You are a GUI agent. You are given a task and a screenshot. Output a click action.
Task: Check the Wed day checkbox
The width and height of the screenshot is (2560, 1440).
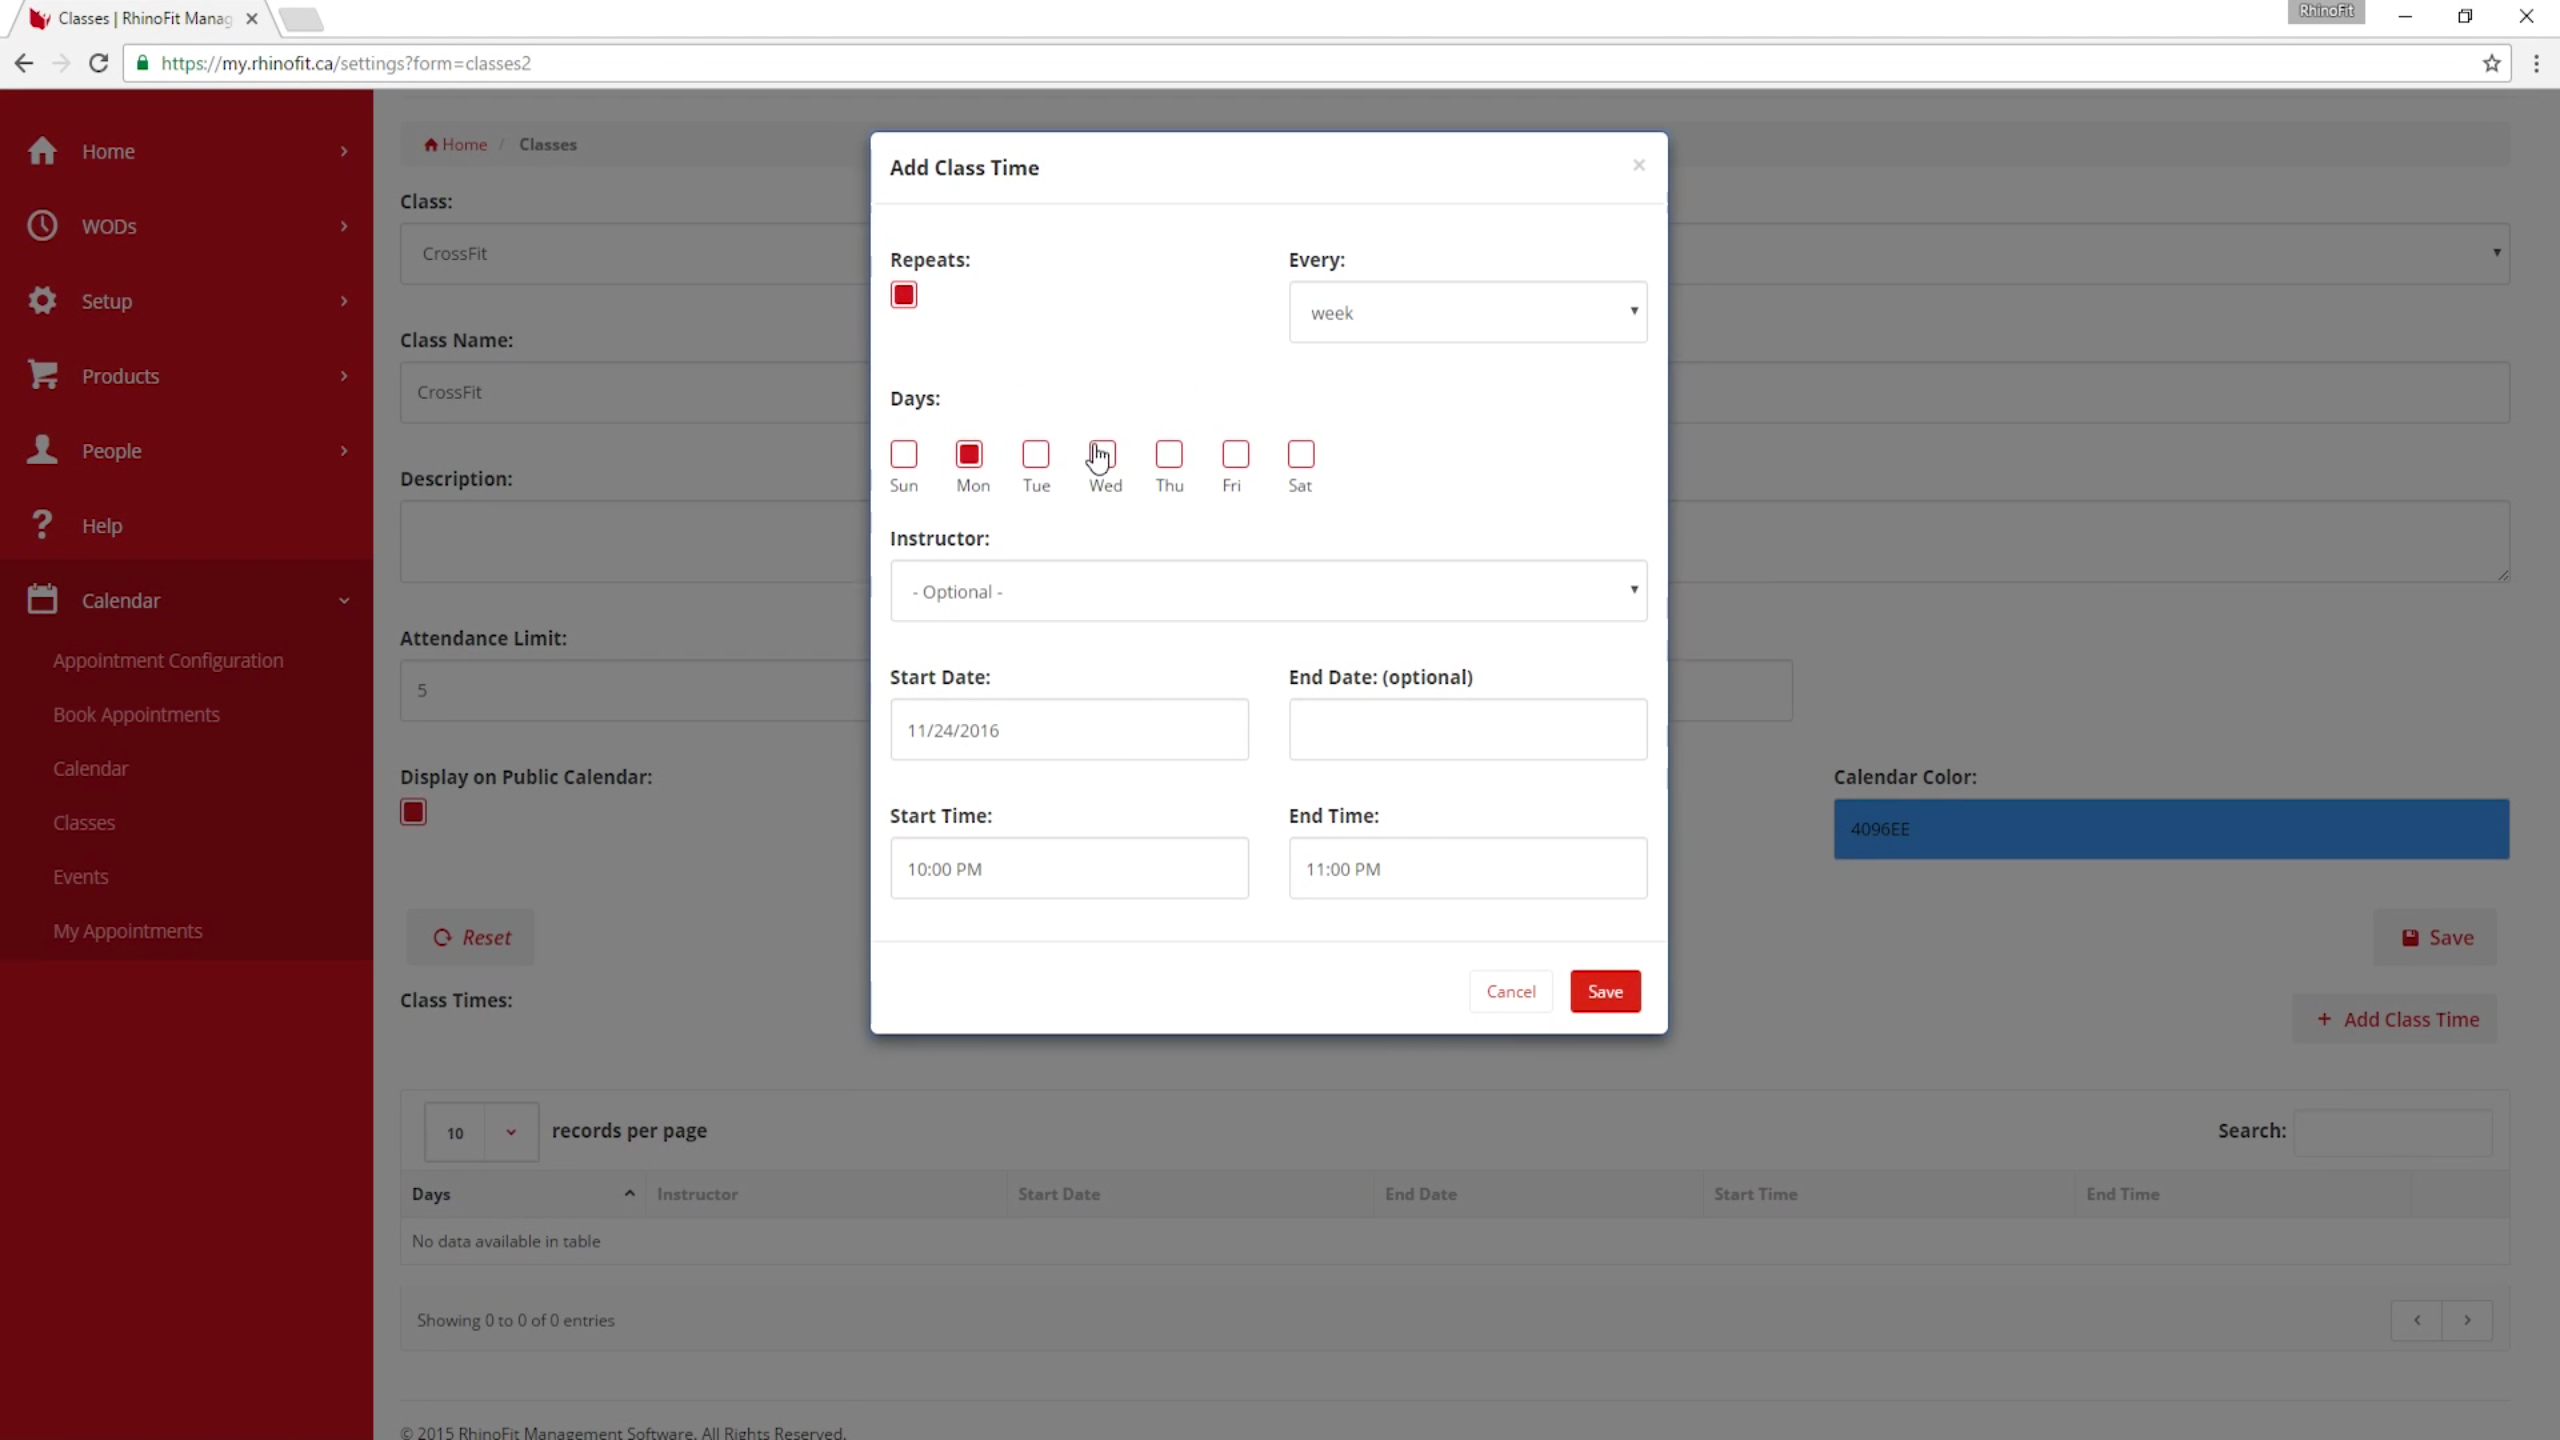[1102, 455]
